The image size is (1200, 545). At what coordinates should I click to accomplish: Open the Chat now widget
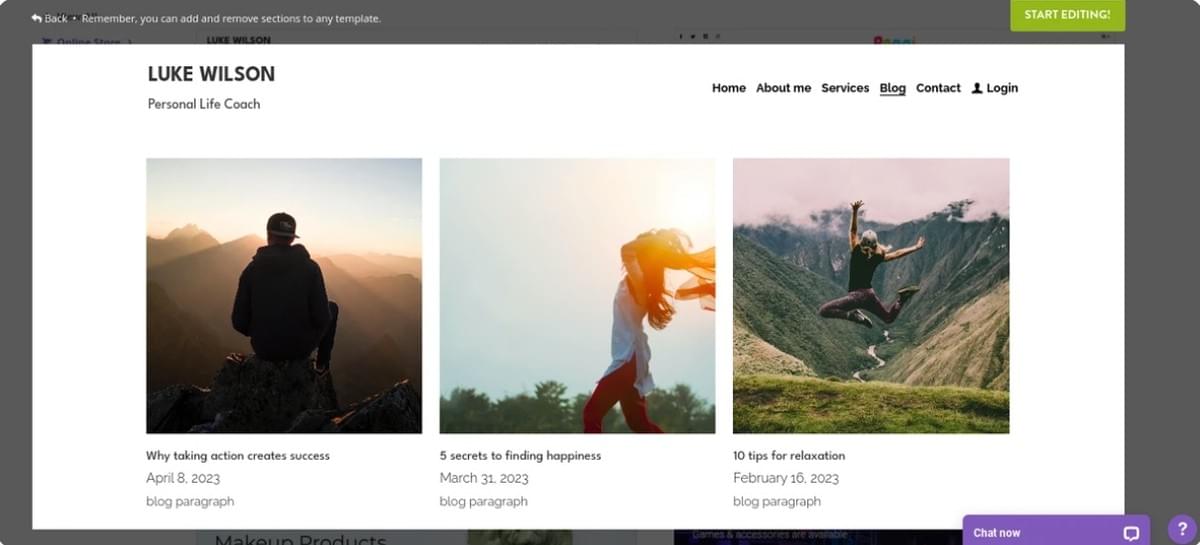pos(1056,531)
